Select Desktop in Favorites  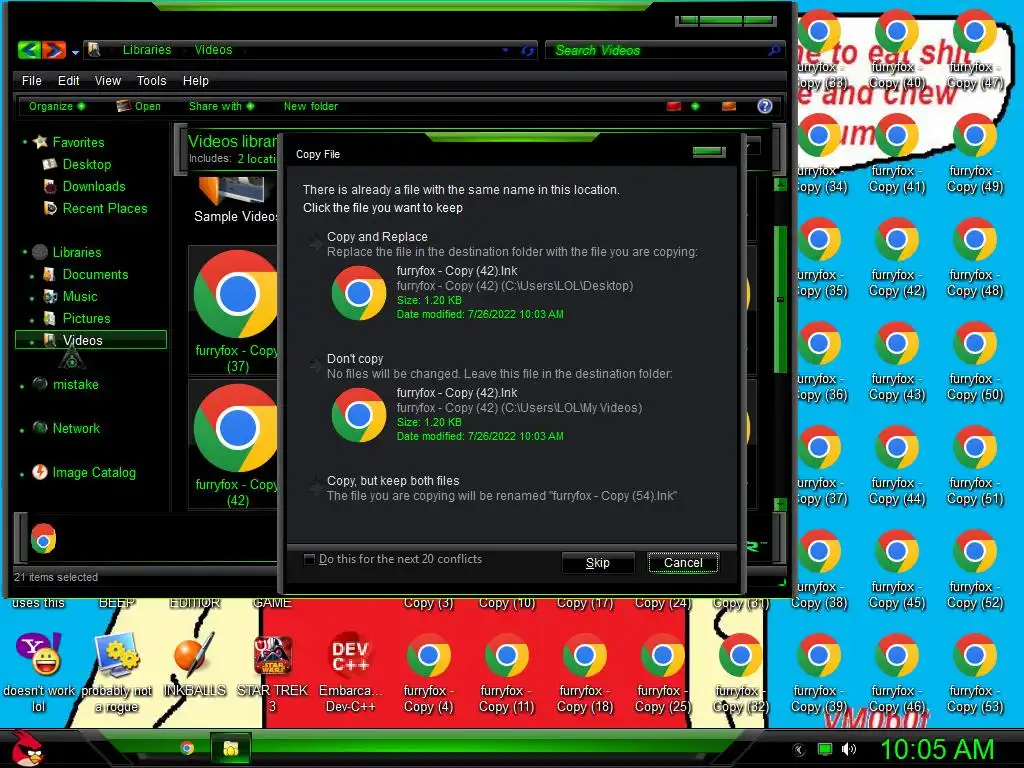(76, 165)
